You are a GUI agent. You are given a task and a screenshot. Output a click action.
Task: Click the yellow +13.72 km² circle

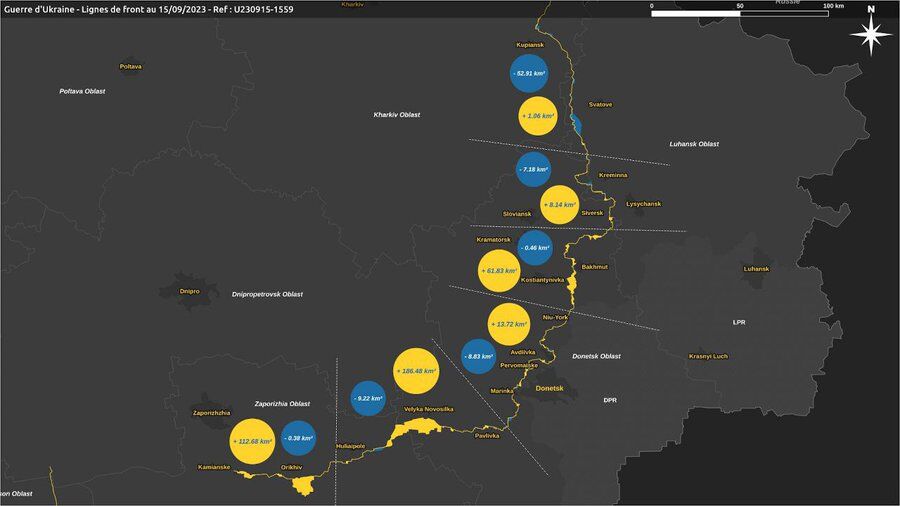509,324
